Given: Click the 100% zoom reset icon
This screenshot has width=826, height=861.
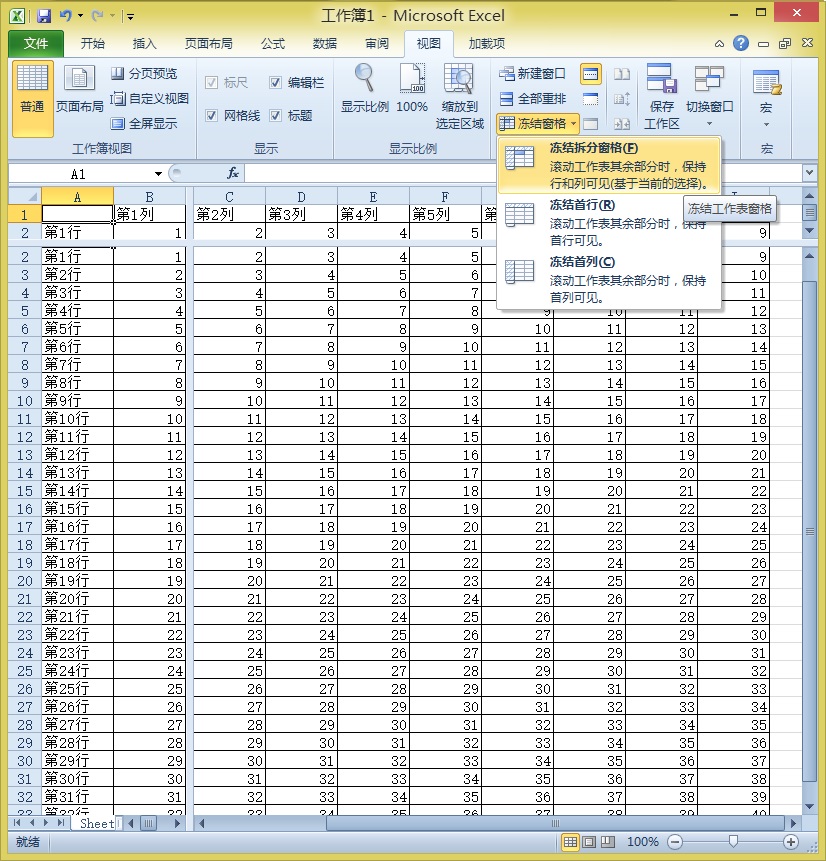Looking at the screenshot, I should [412, 80].
